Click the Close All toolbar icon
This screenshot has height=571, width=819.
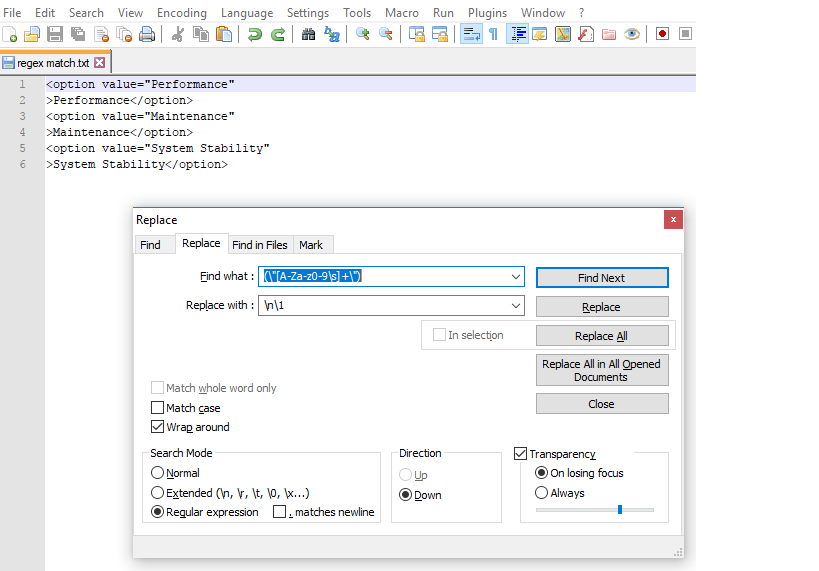[x=124, y=34]
